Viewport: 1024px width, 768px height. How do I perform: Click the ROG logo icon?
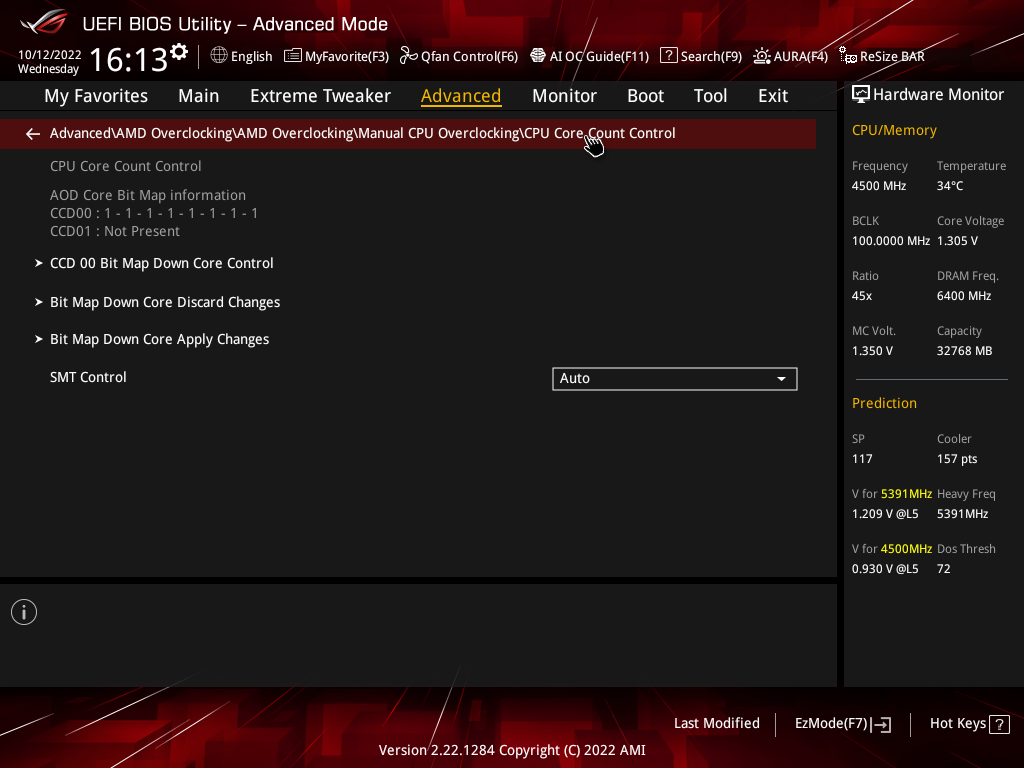[44, 23]
